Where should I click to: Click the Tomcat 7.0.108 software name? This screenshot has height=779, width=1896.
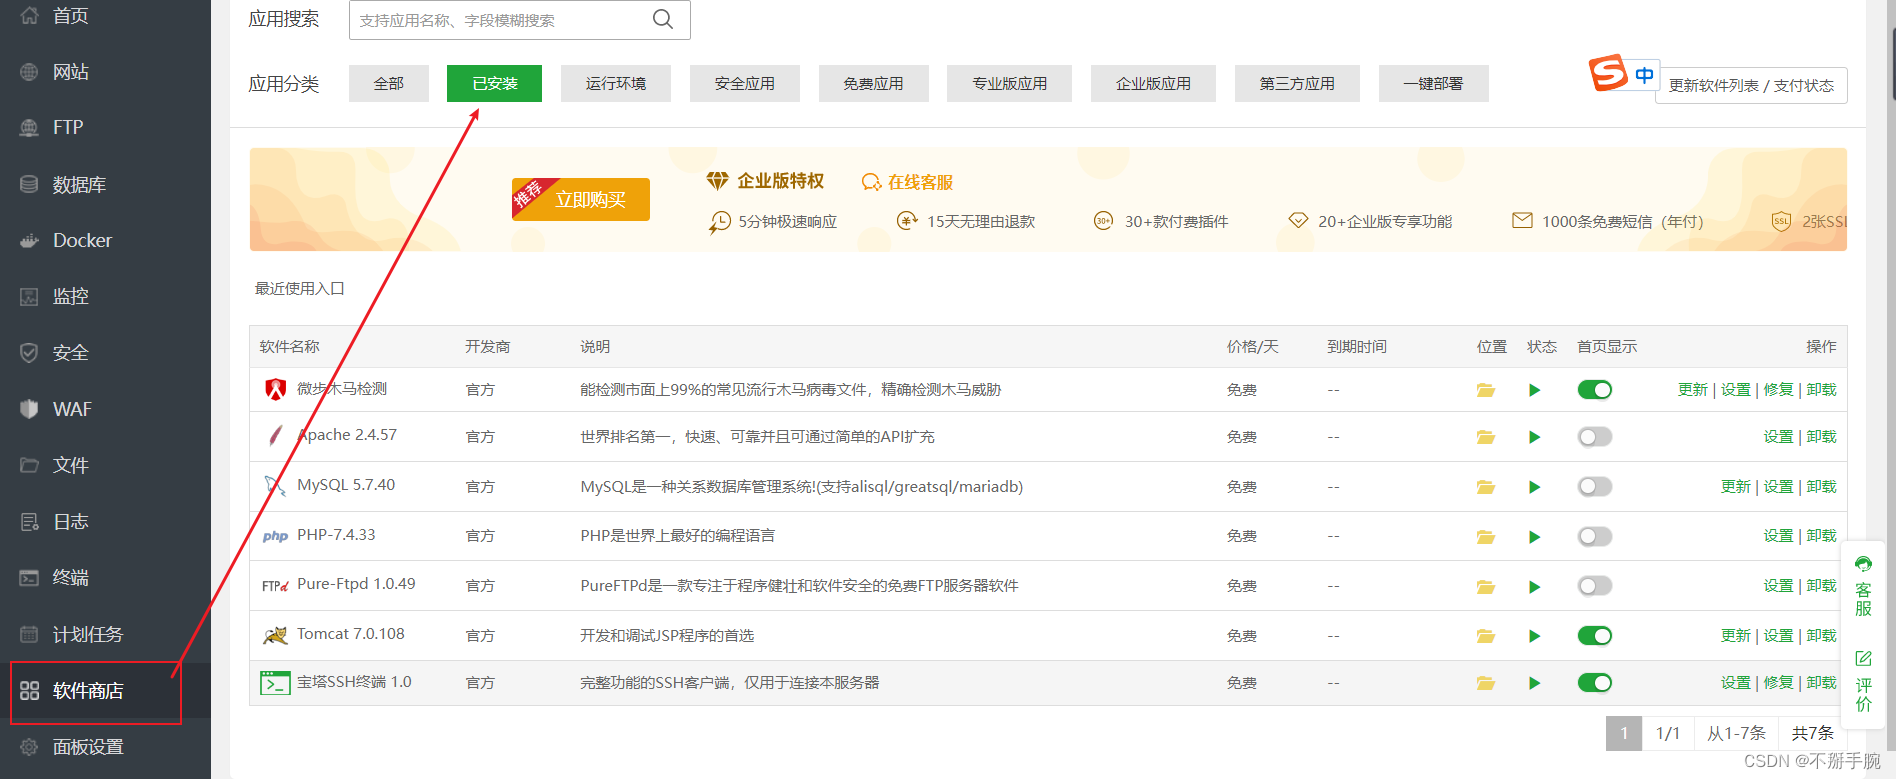(x=351, y=634)
